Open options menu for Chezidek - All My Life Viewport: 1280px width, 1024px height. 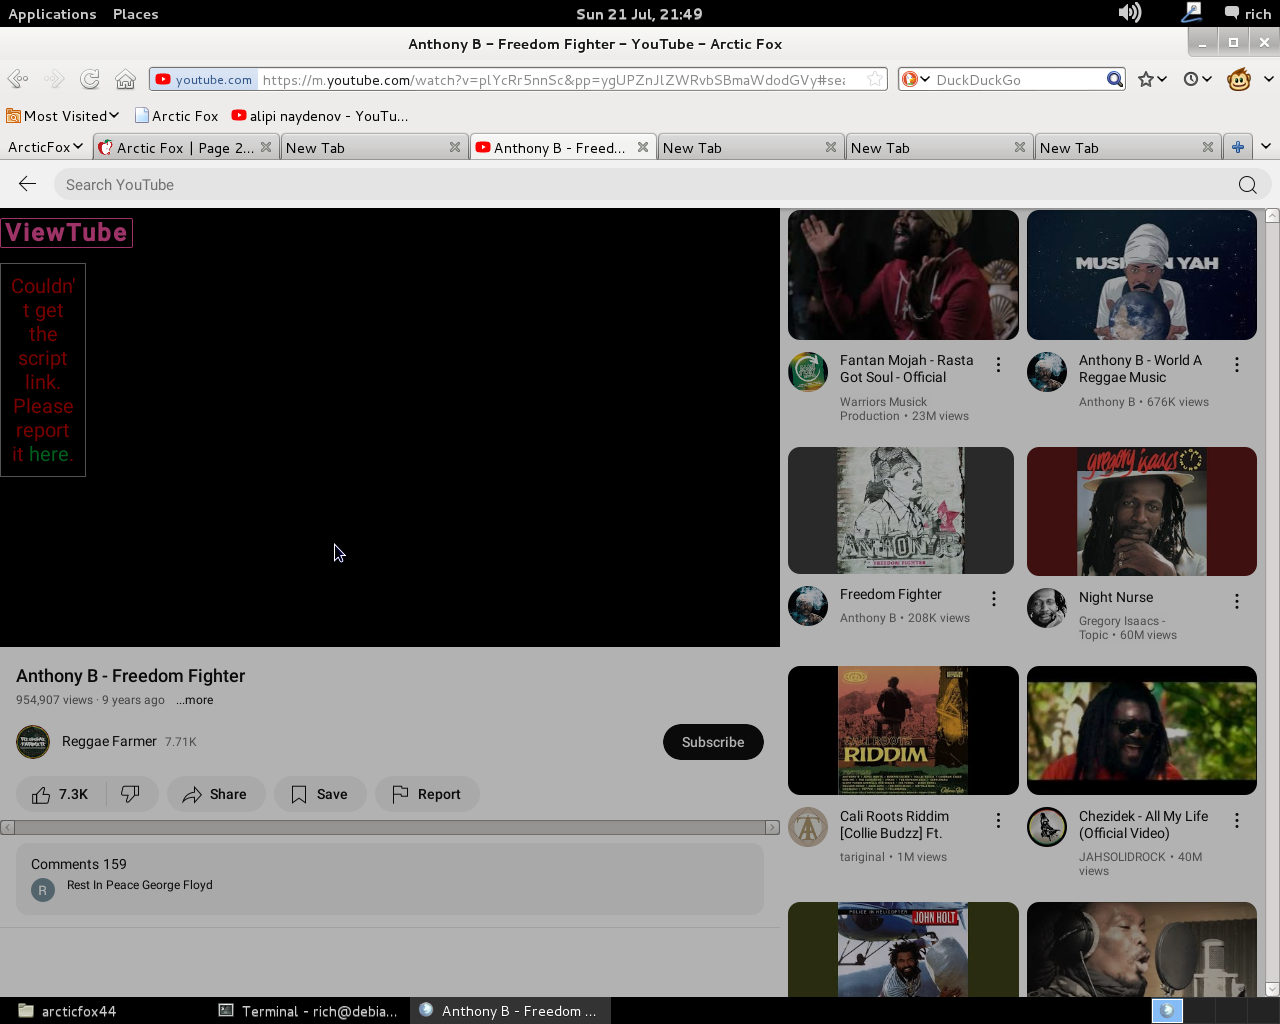[1237, 820]
